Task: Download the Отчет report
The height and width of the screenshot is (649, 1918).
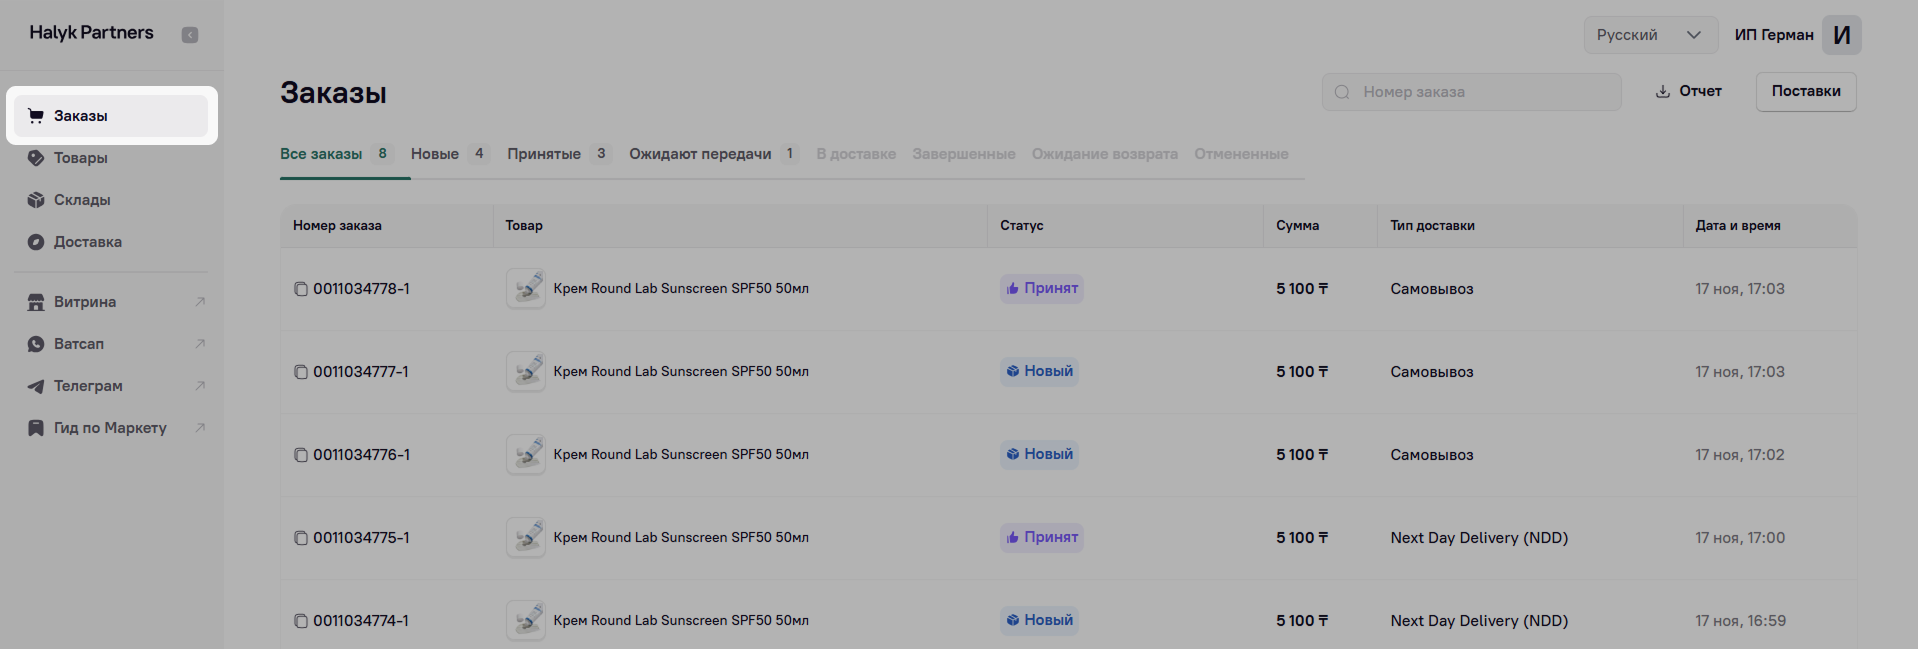Action: [x=1688, y=91]
